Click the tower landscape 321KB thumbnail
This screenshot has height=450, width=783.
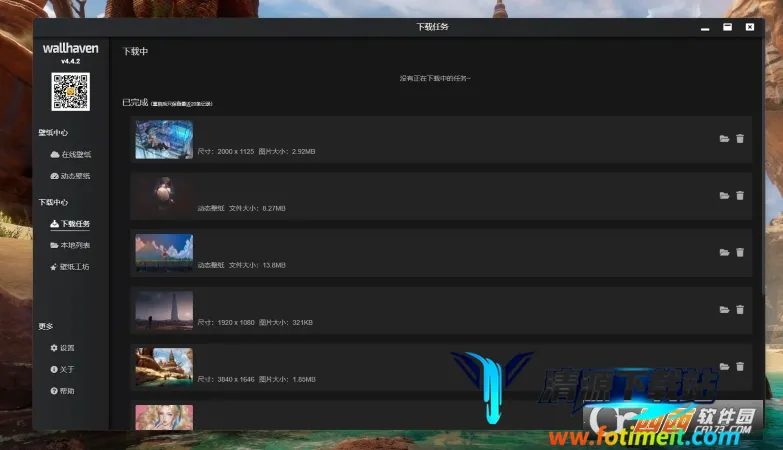[164, 311]
